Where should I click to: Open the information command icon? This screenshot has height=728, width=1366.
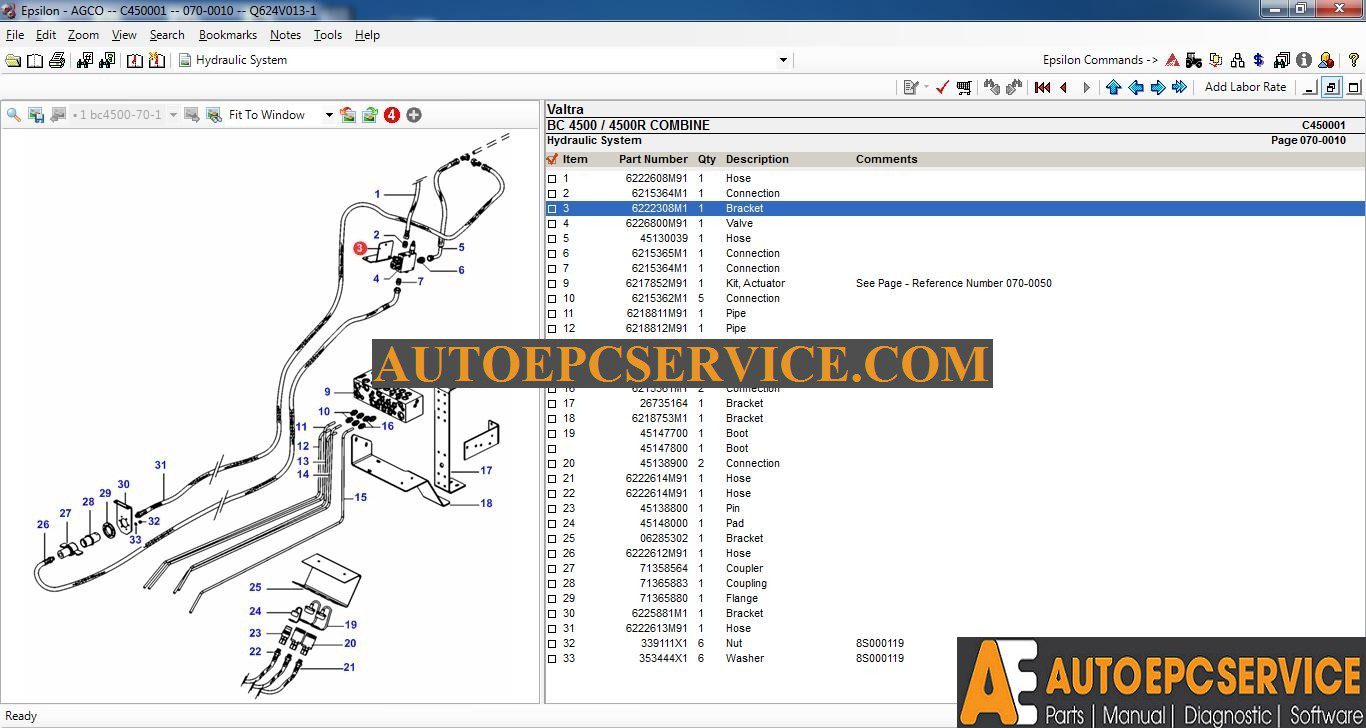(x=1304, y=60)
